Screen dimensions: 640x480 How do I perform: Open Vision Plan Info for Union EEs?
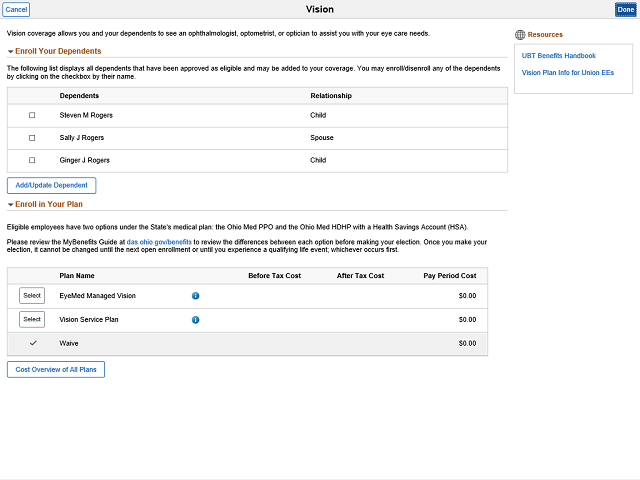click(x=568, y=73)
